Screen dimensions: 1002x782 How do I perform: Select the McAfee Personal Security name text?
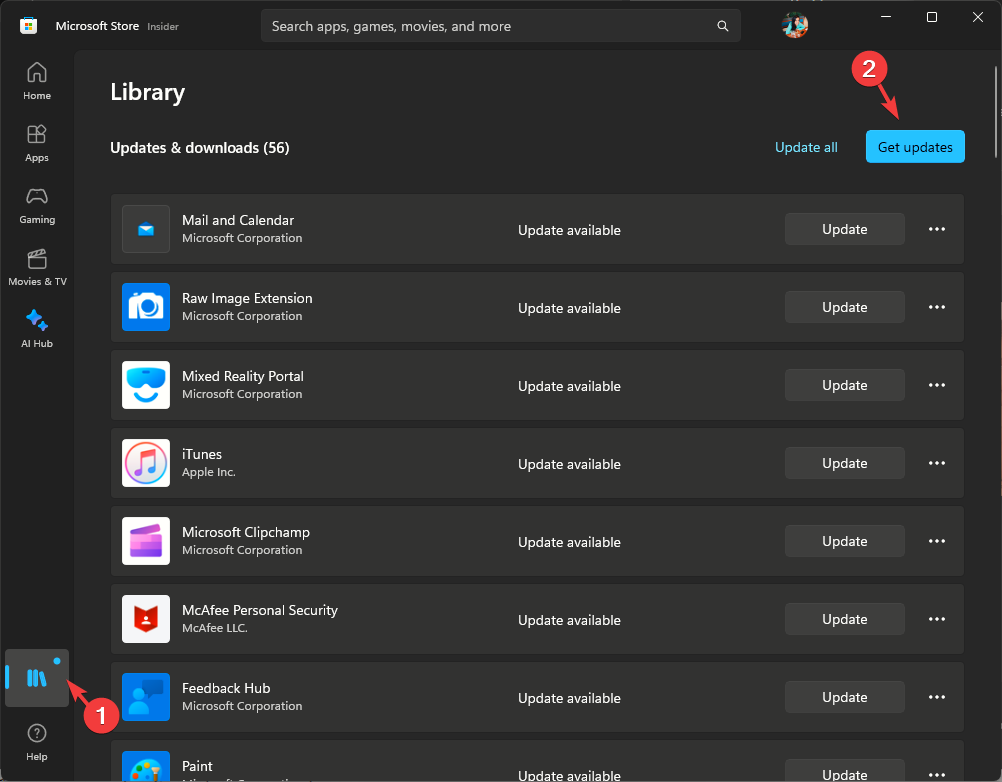[259, 610]
